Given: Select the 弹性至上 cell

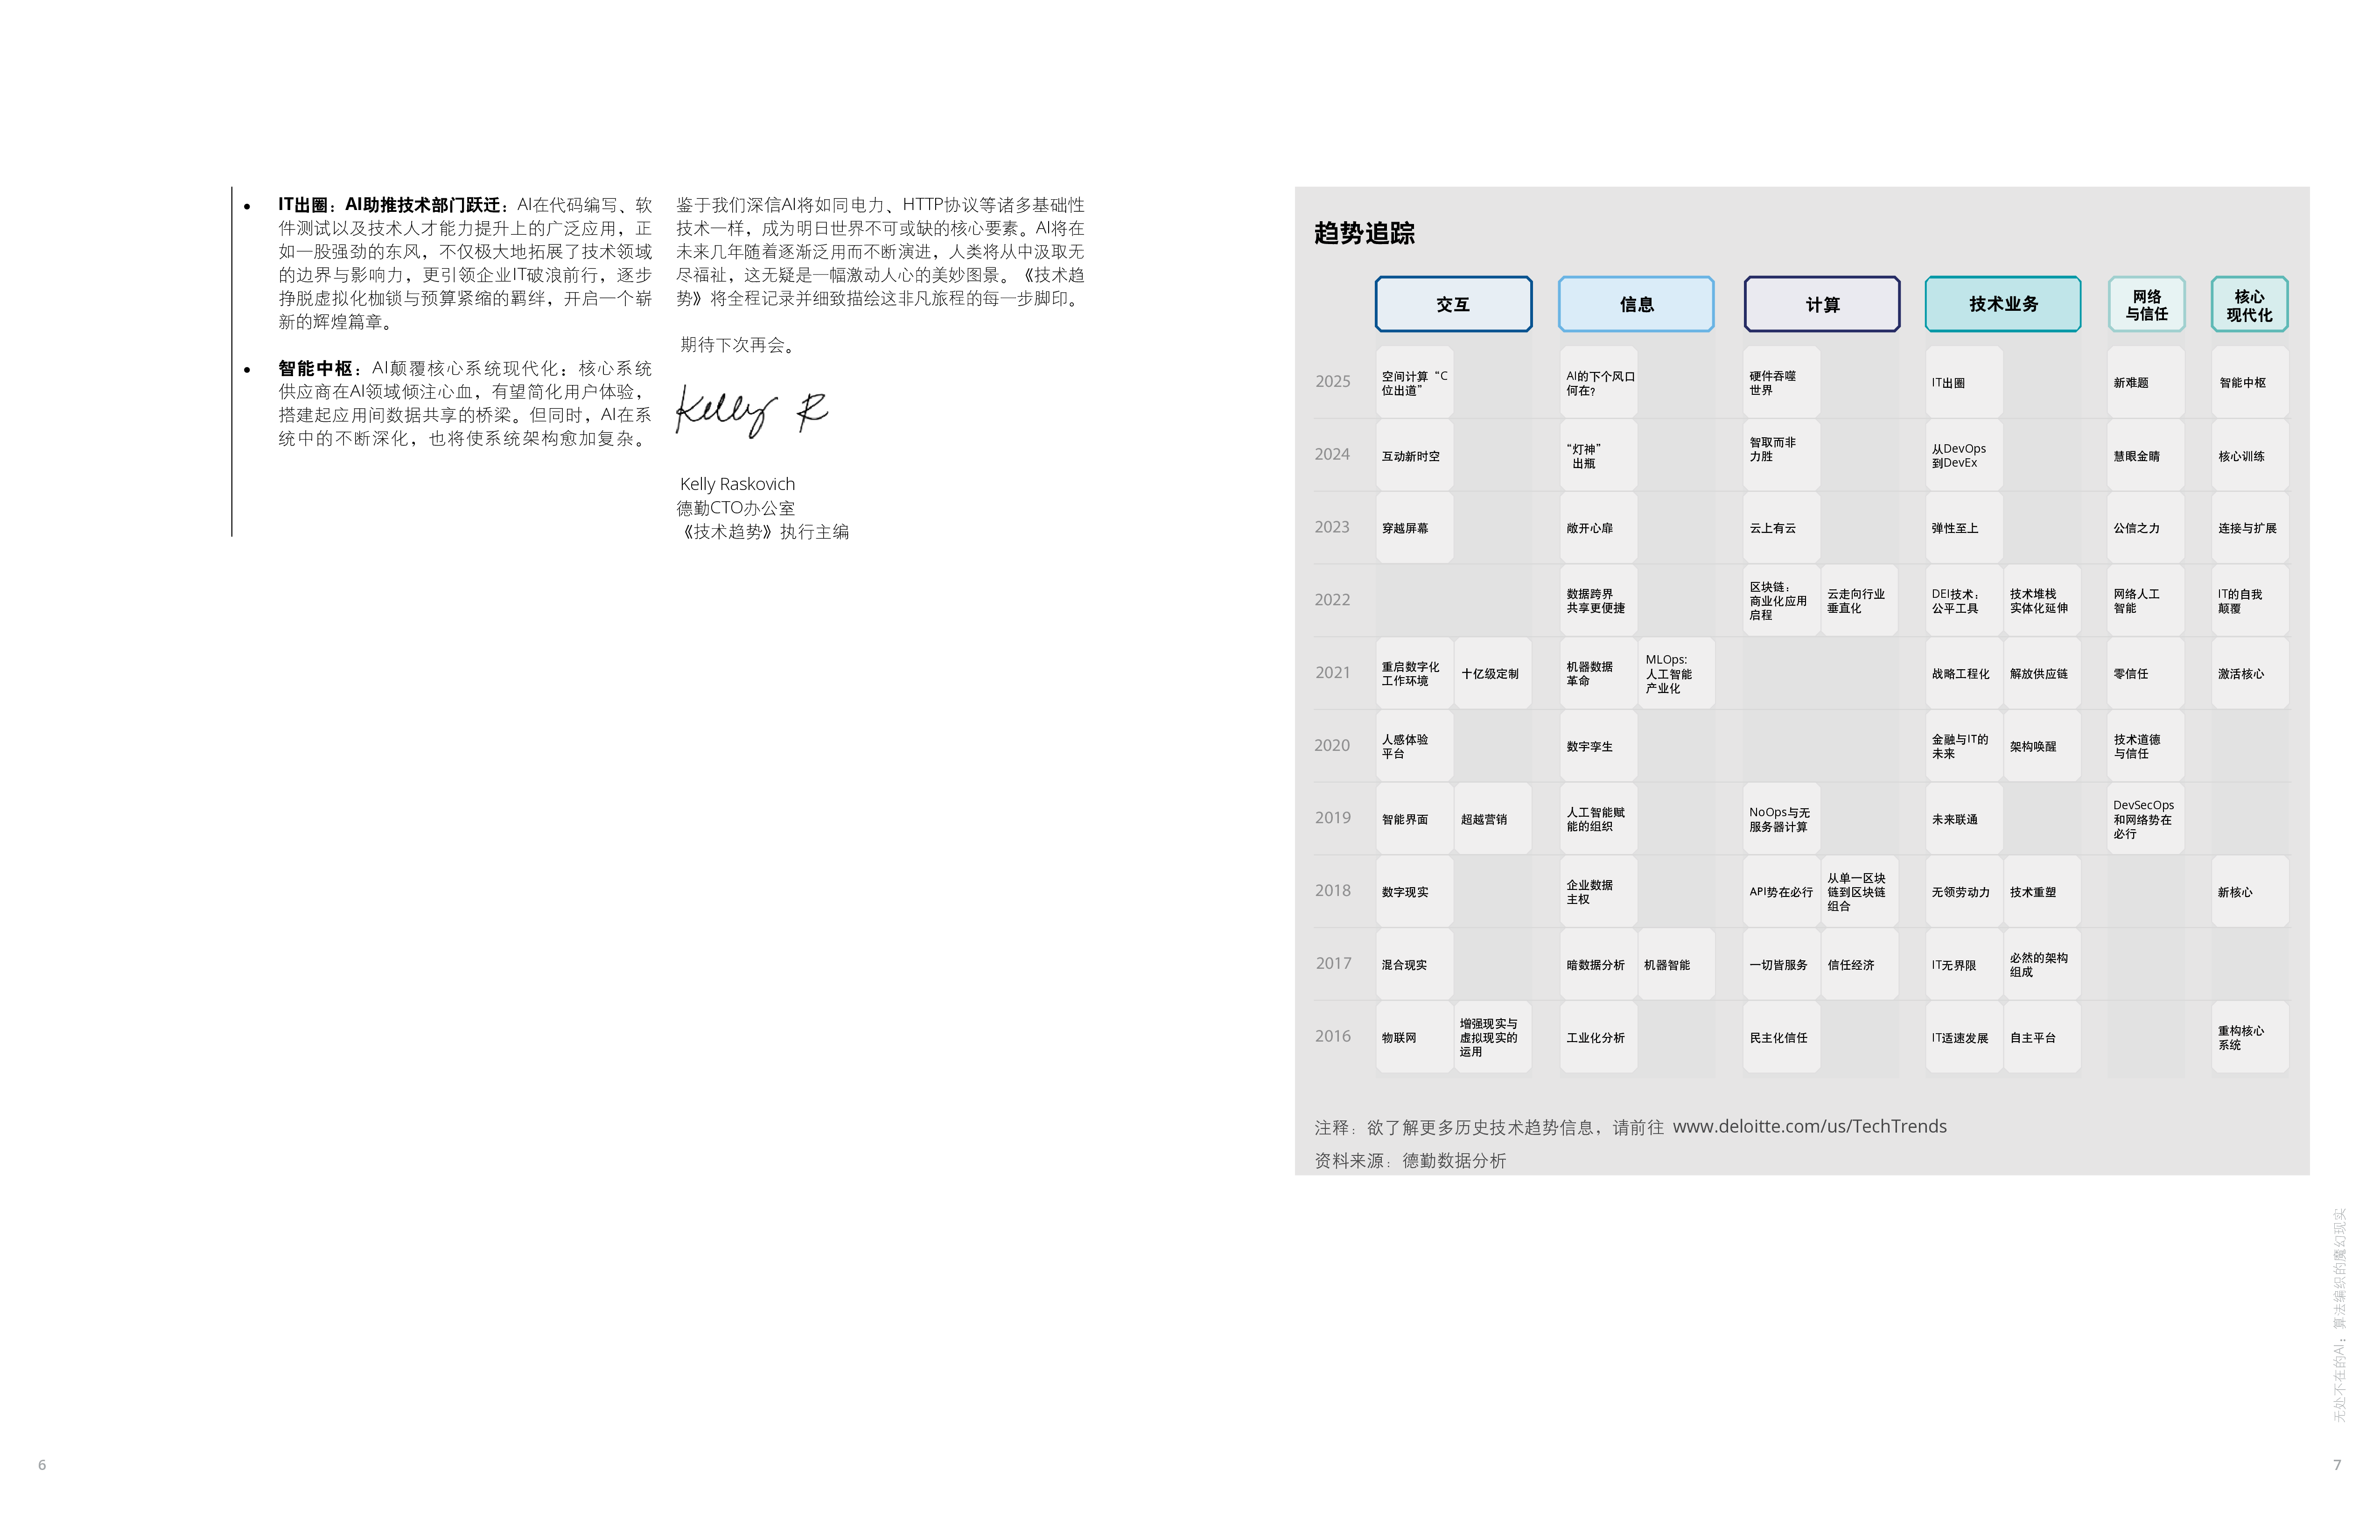Looking at the screenshot, I should 1964,527.
